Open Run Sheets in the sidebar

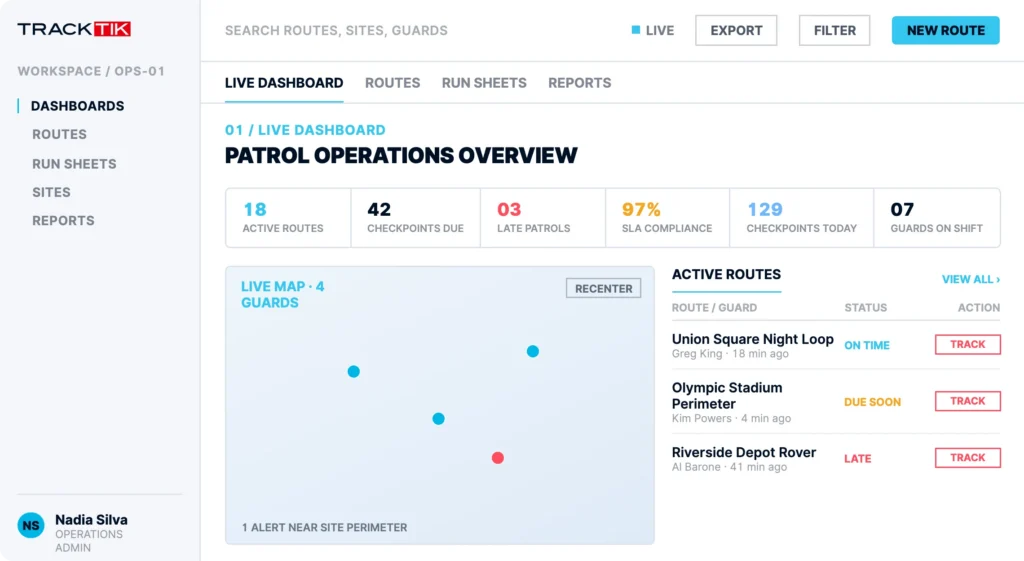click(74, 164)
